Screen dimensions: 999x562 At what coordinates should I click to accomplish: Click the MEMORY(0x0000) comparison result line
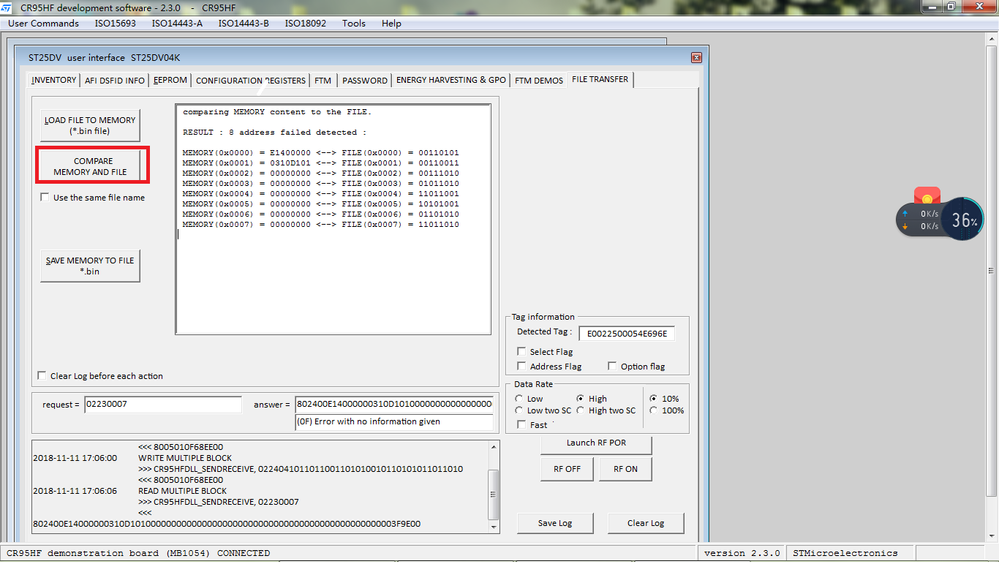coord(320,153)
